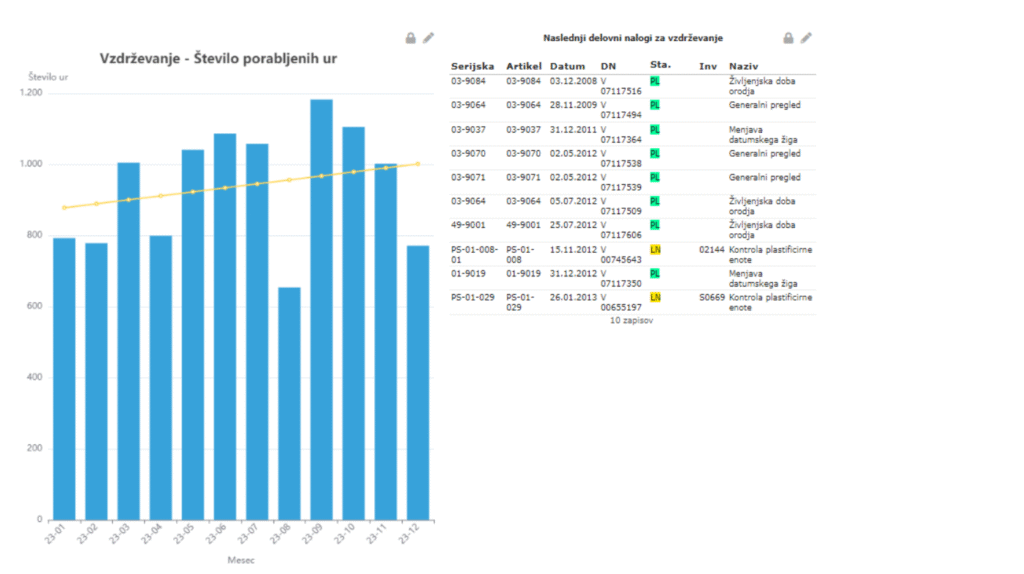Click the pencil edit icon above the chart

429,38
